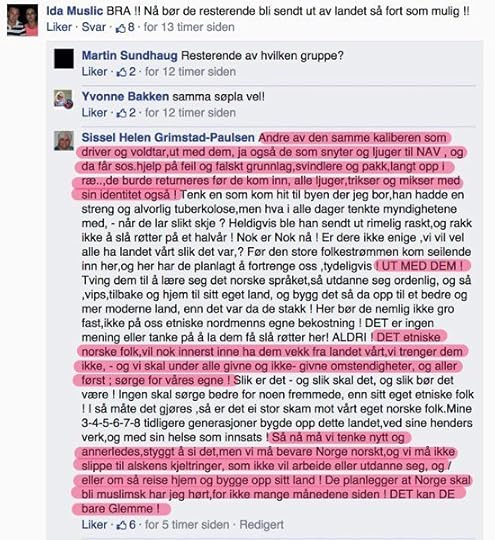The height and width of the screenshot is (540, 495).
Task: Like Ida Muslic's comment
Action: click(59, 27)
